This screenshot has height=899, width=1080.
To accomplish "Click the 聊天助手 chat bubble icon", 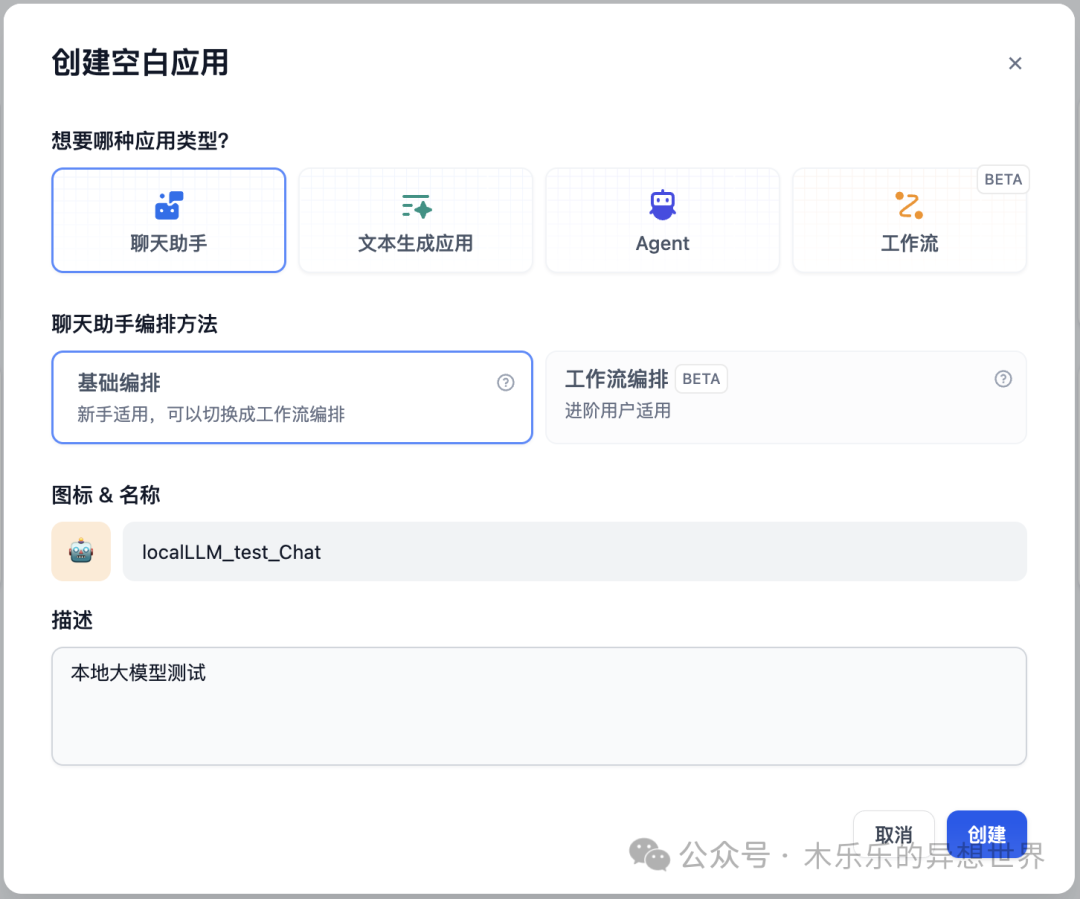I will point(168,205).
